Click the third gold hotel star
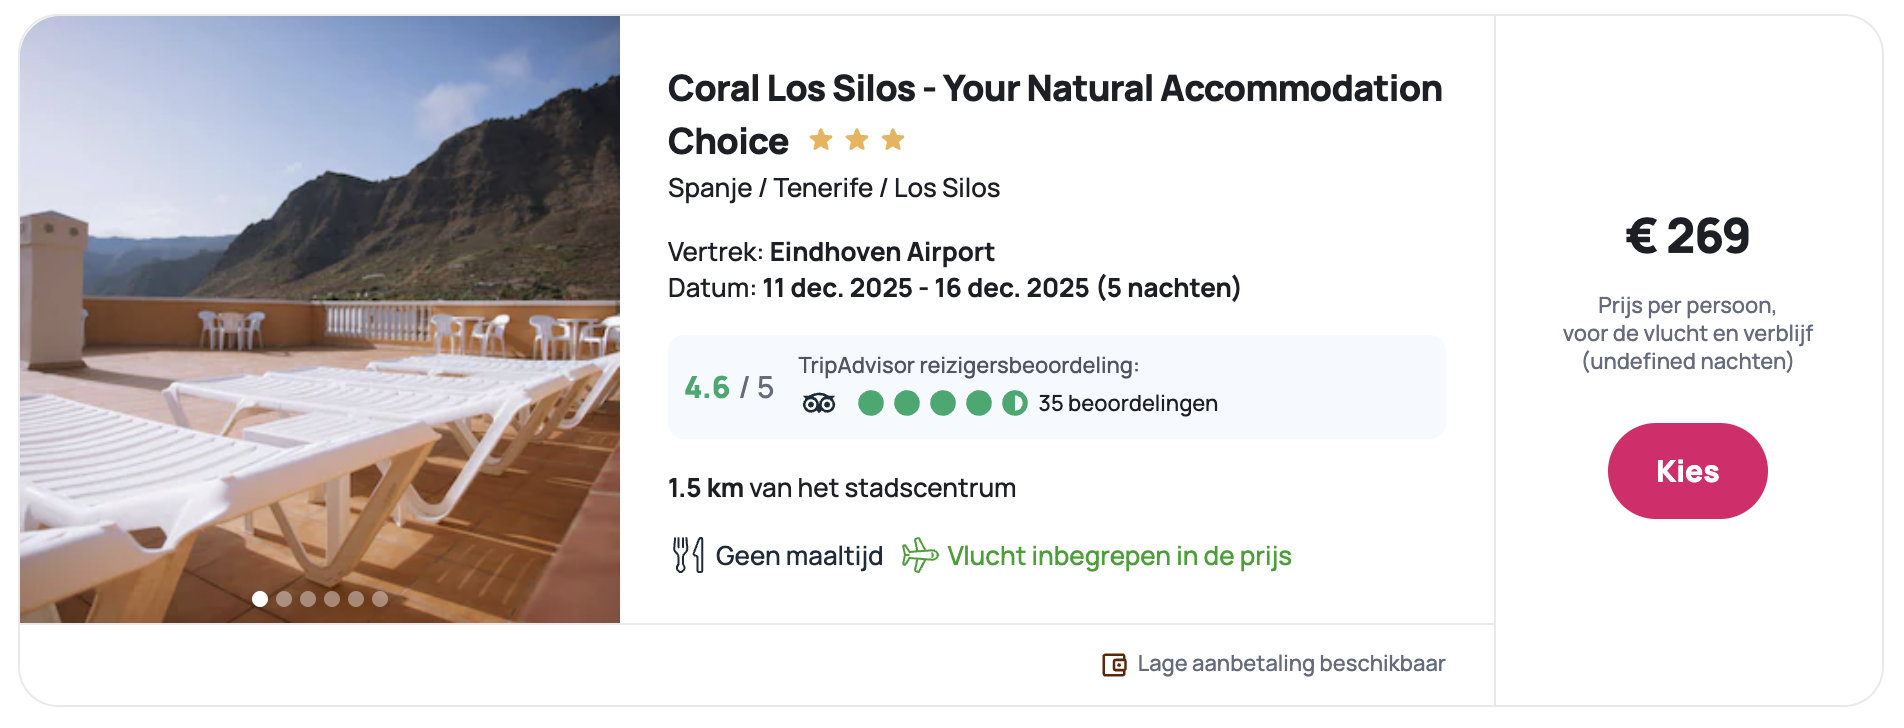 [x=893, y=140]
